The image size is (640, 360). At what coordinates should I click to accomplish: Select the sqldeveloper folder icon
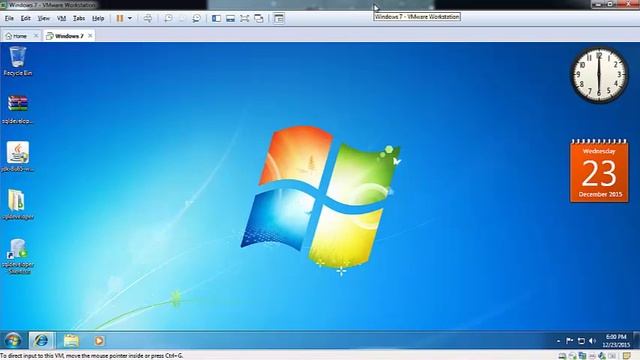click(x=18, y=205)
